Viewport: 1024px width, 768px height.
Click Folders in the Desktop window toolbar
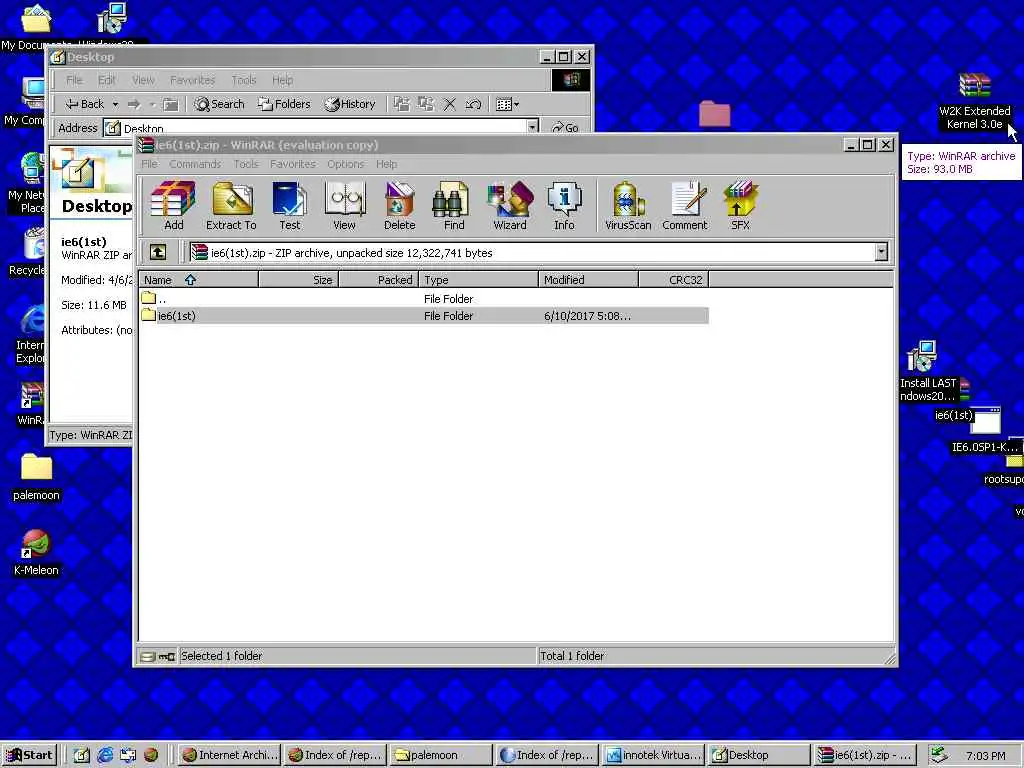pyautogui.click(x=283, y=104)
